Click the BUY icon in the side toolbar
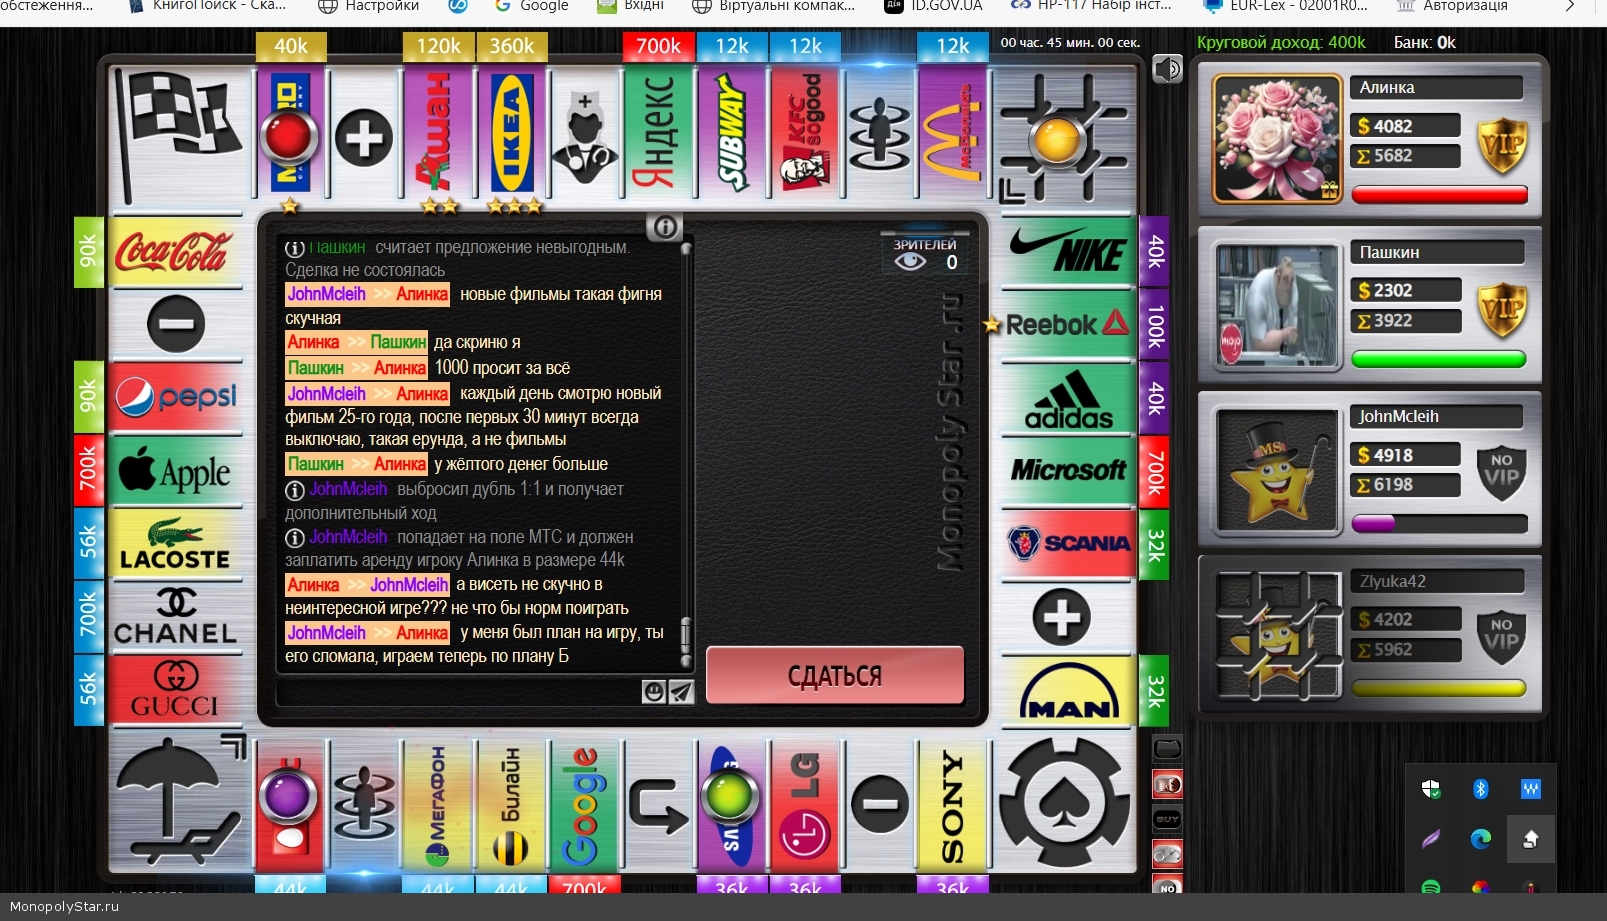 (1167, 819)
